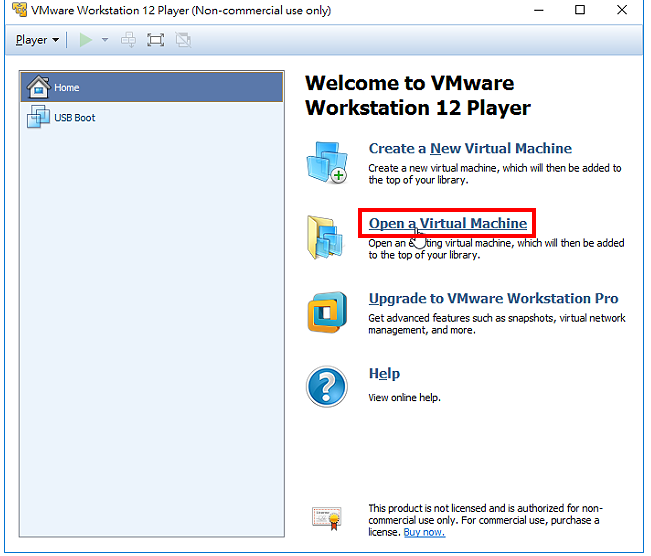Maximize the VMware Player window
Screen dimensions: 651x556
point(580,10)
